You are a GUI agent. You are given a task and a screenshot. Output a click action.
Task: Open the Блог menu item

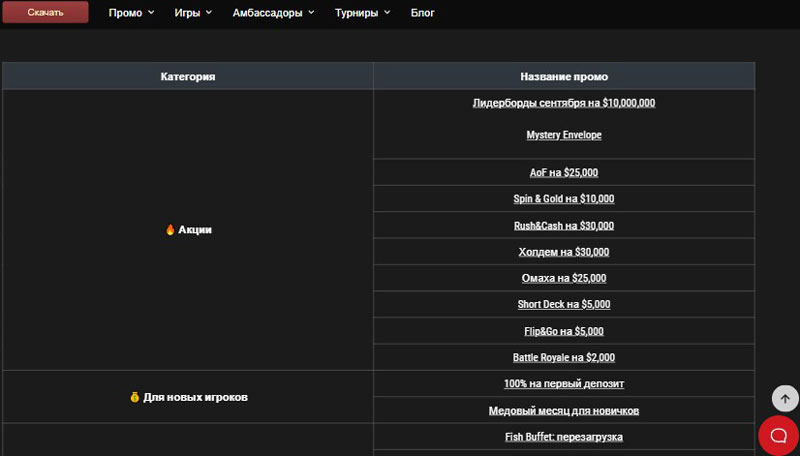pos(423,13)
